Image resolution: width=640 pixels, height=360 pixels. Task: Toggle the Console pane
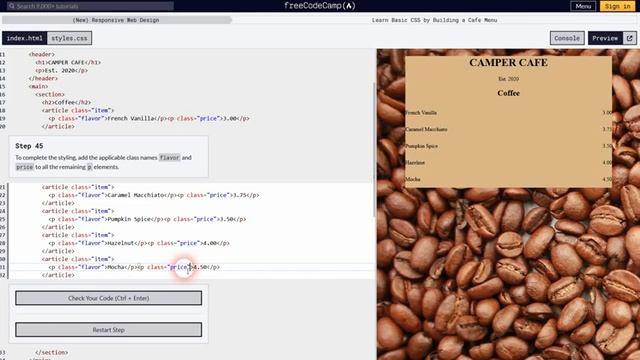click(567, 38)
